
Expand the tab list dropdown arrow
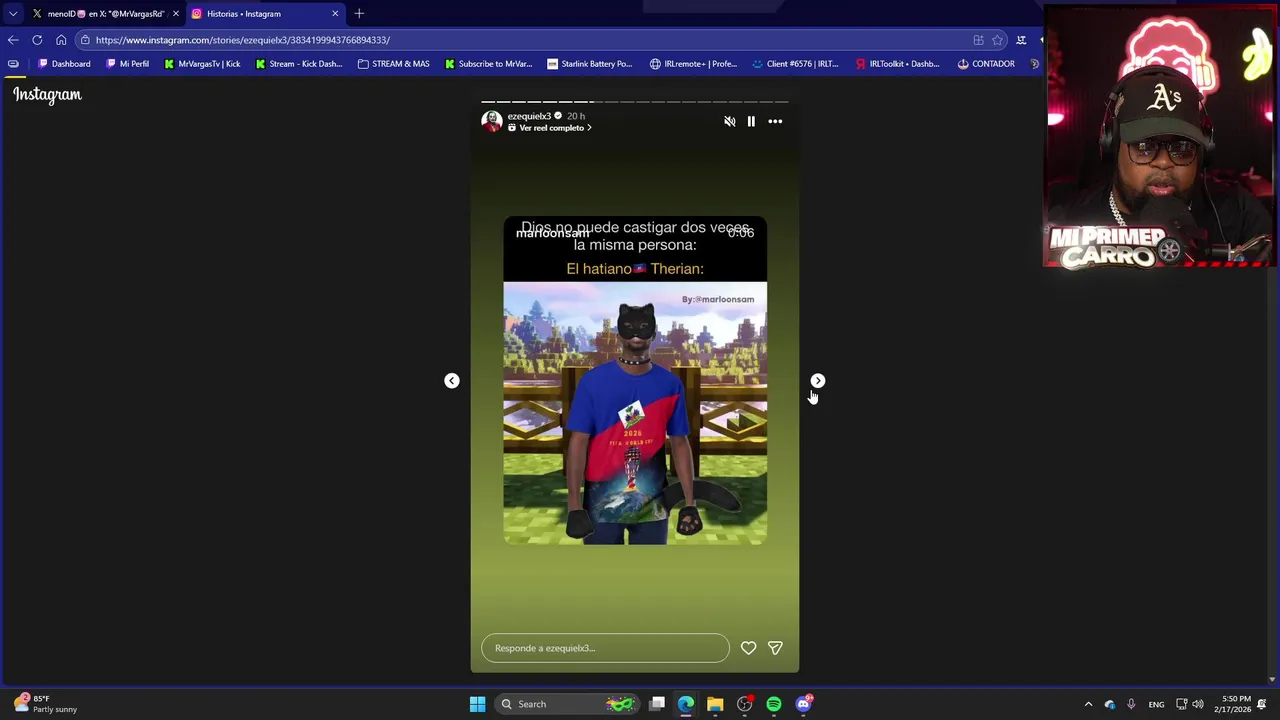(x=12, y=14)
